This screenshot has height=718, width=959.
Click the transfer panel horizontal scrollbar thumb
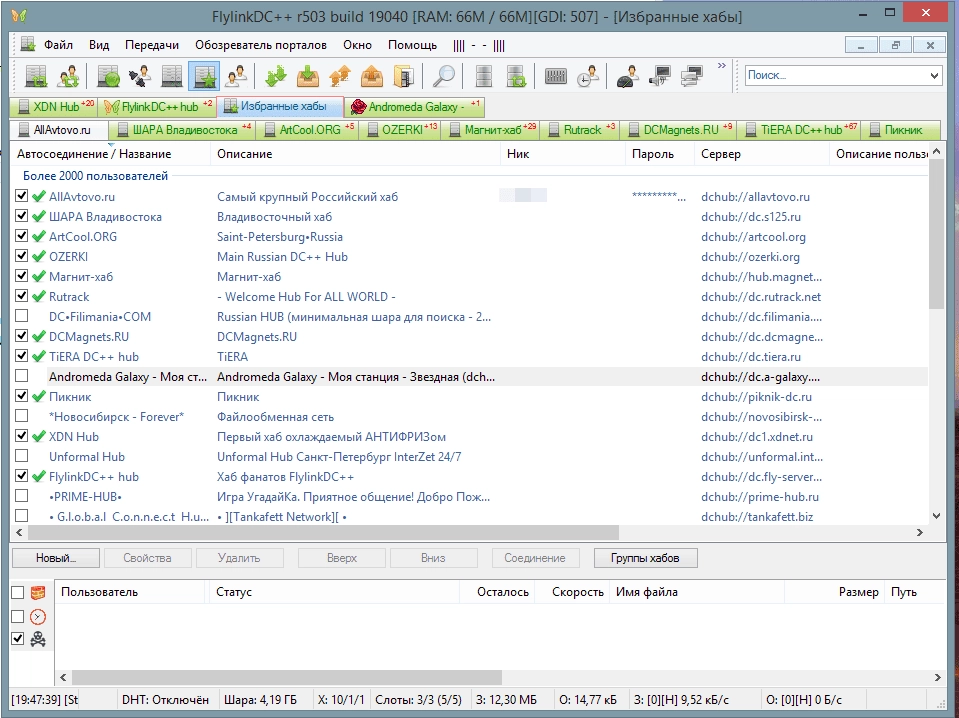(x=287, y=677)
